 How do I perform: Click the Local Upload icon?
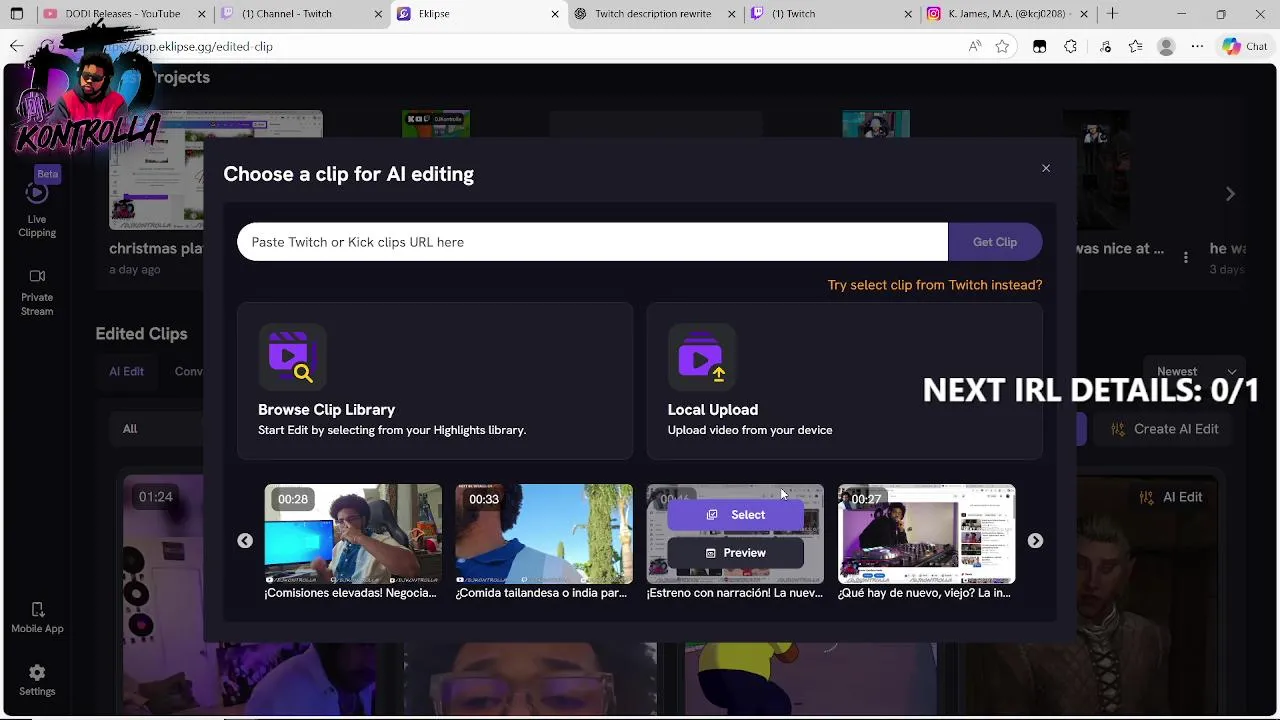pyautogui.click(x=701, y=357)
